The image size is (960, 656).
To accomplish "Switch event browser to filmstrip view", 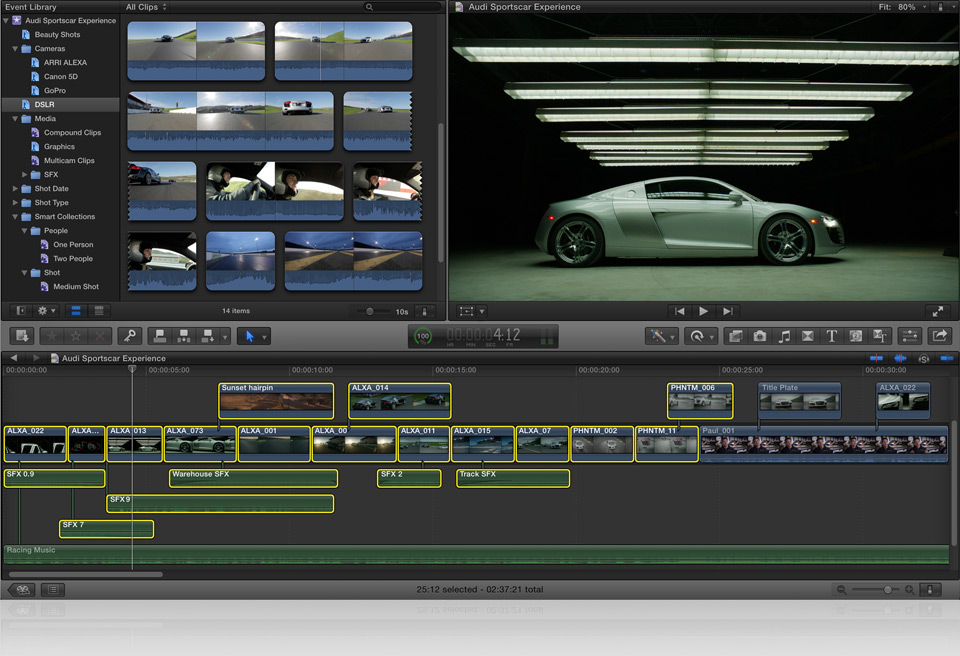I will [77, 311].
